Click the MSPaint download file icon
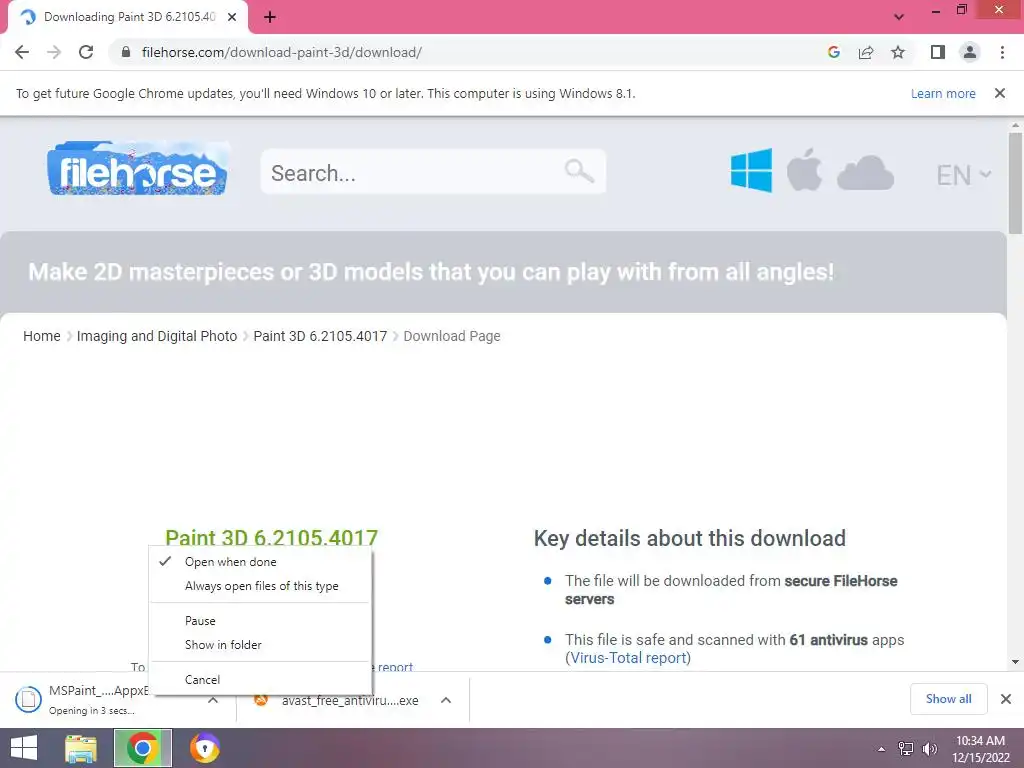Image resolution: width=1024 pixels, height=768 pixels. (x=28, y=699)
